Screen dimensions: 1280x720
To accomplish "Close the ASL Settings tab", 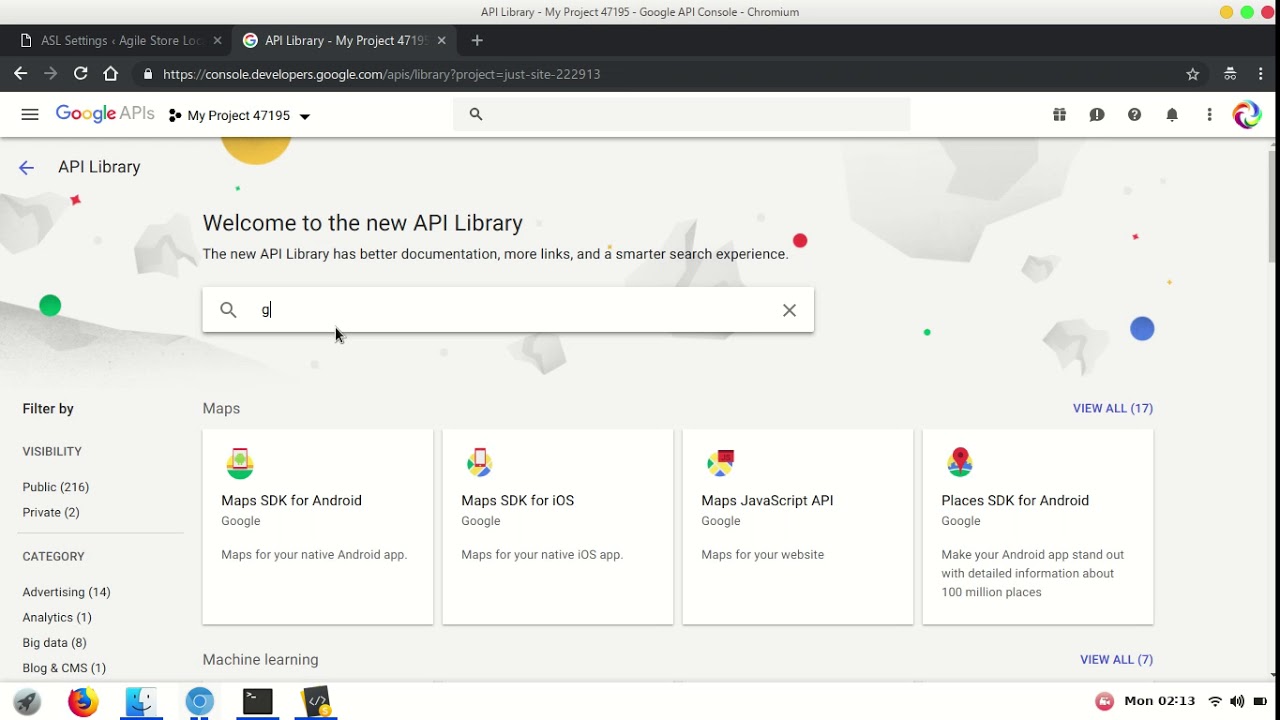I will pyautogui.click(x=217, y=41).
